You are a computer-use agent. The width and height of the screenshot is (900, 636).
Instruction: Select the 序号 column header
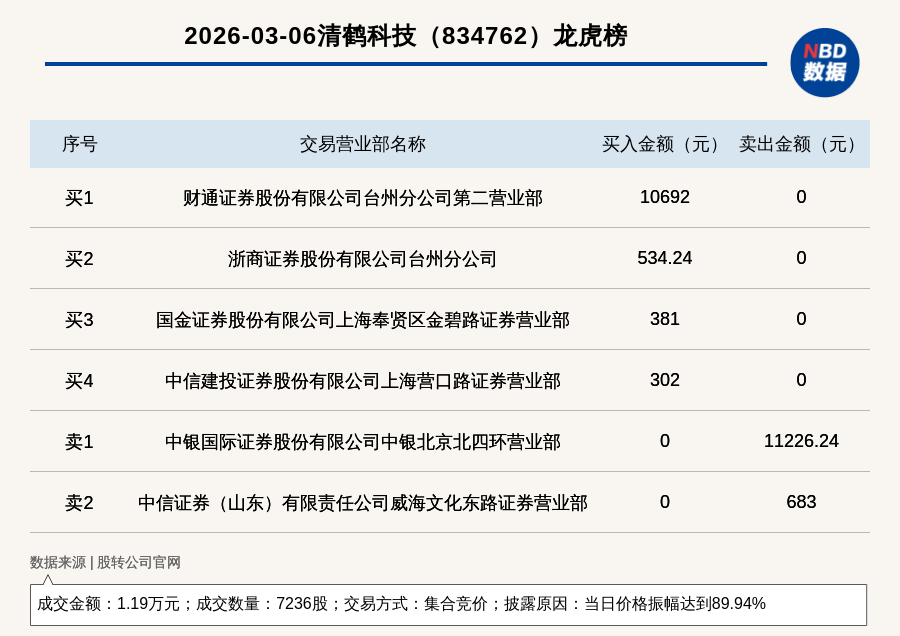click(79, 144)
